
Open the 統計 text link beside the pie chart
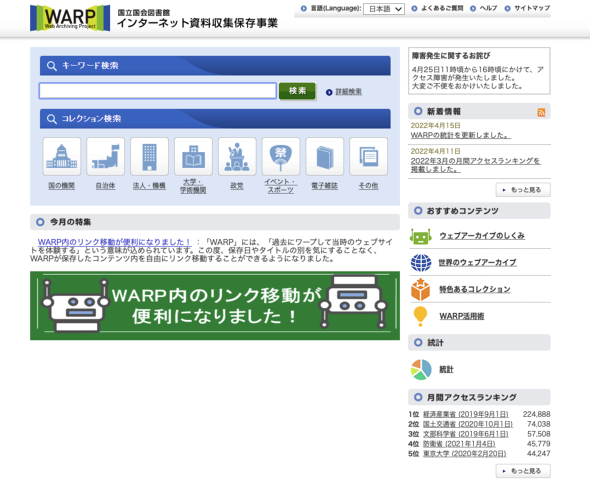(x=446, y=369)
